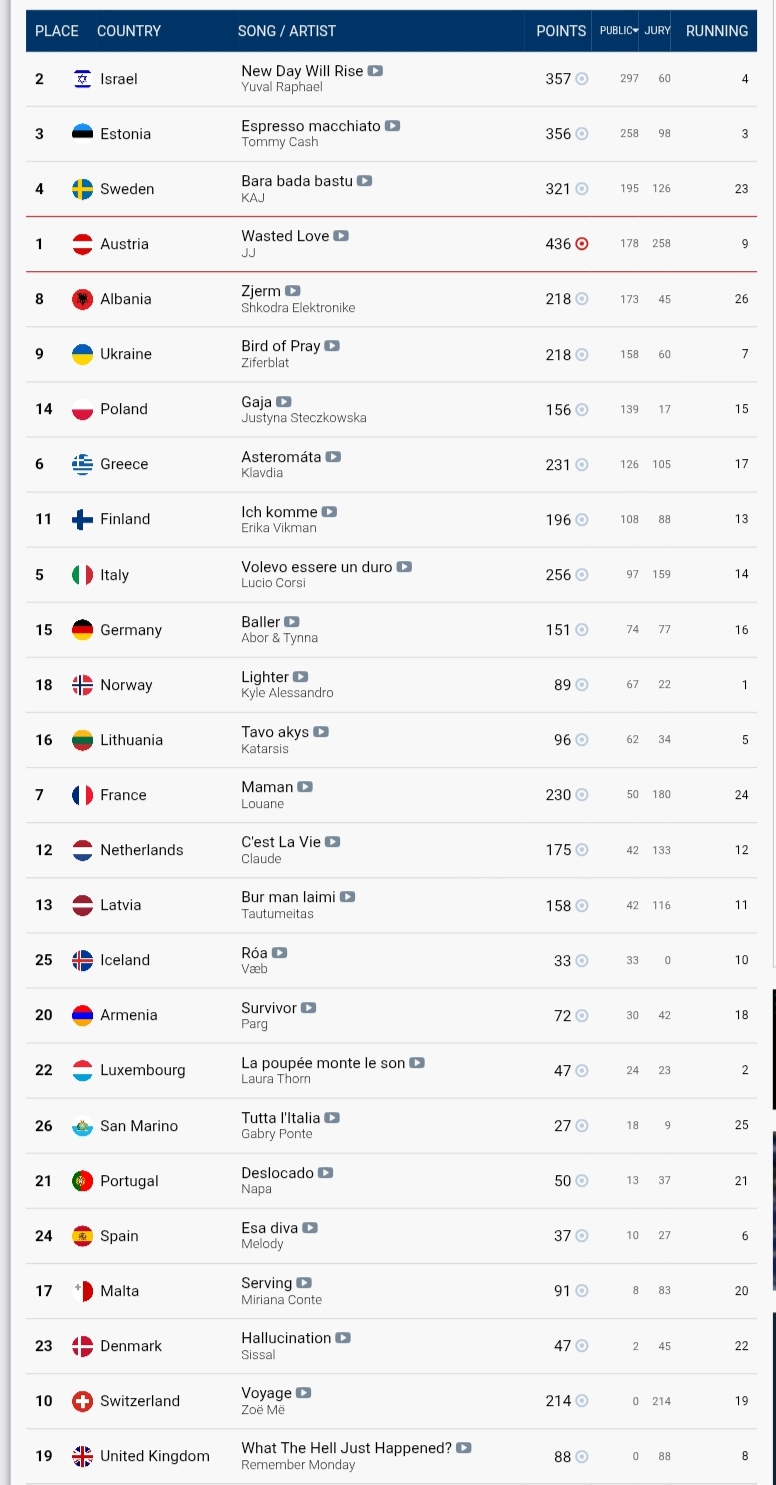776x1485 pixels.
Task: Expand points breakdown for Iceland's 33
Action: pos(582,961)
